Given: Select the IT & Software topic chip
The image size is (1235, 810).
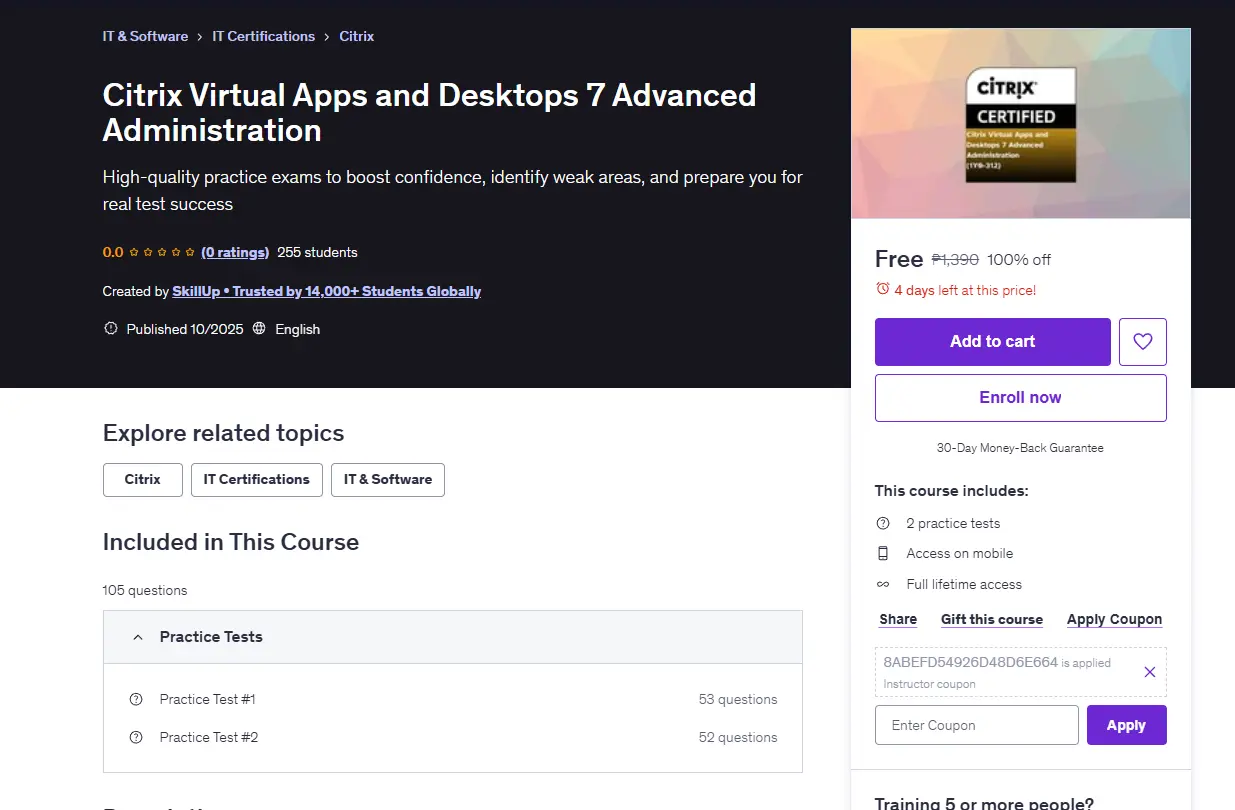Looking at the screenshot, I should [x=388, y=480].
